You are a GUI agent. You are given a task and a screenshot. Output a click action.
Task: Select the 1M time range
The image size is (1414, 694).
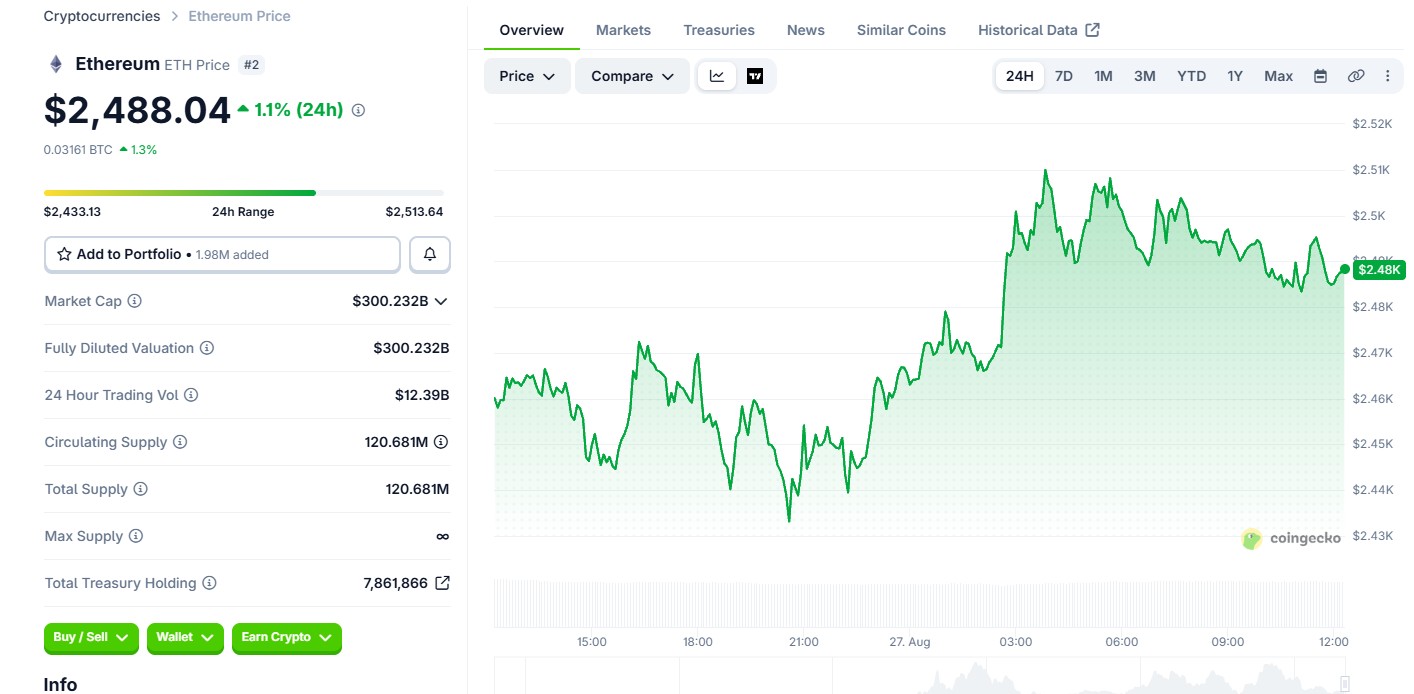[x=1103, y=76]
